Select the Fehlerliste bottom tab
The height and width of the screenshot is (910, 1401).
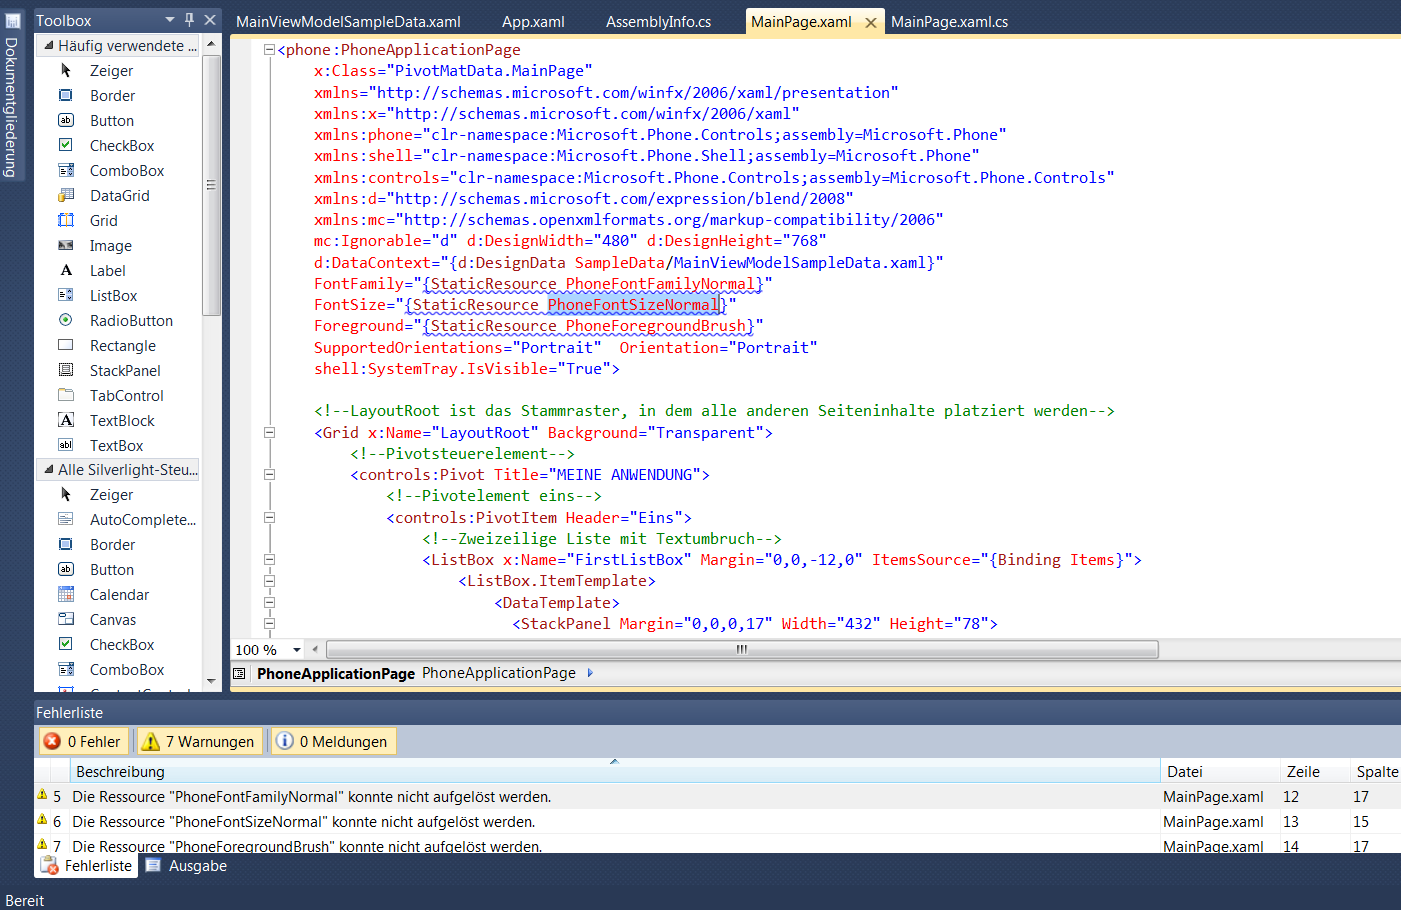tap(88, 866)
